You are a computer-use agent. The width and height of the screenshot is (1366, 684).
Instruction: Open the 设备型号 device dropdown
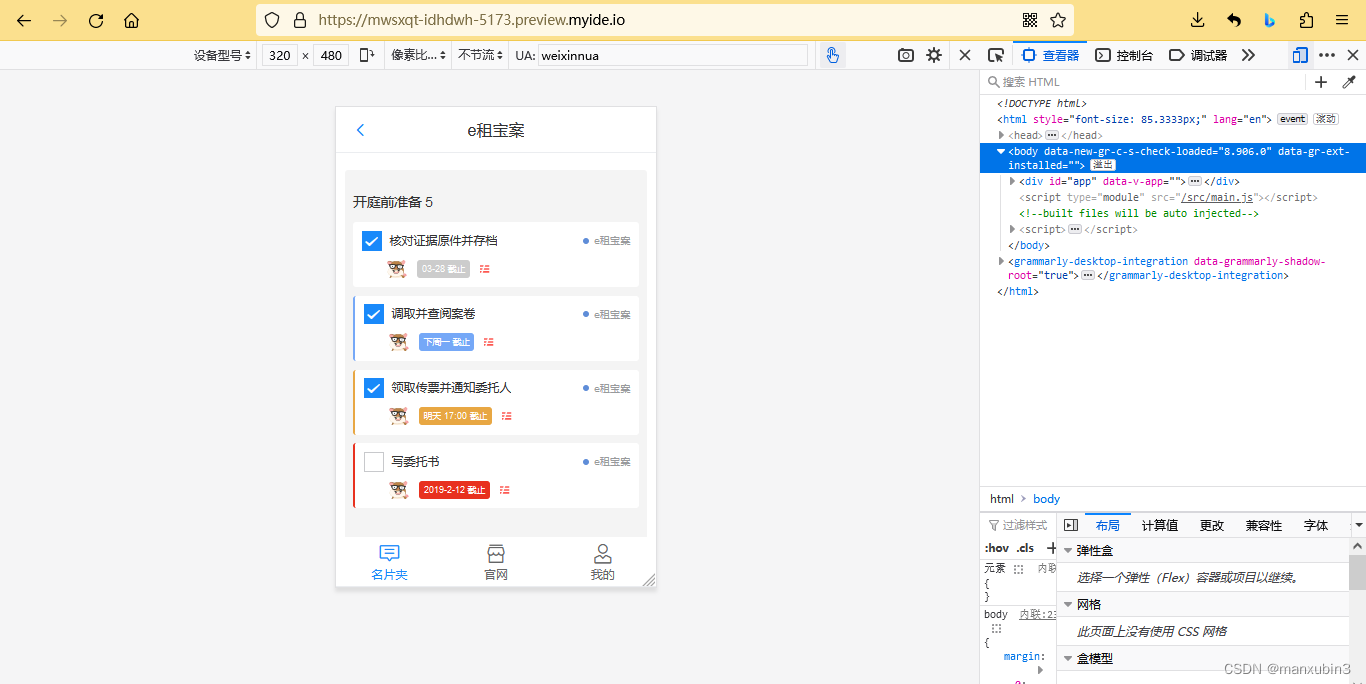222,55
